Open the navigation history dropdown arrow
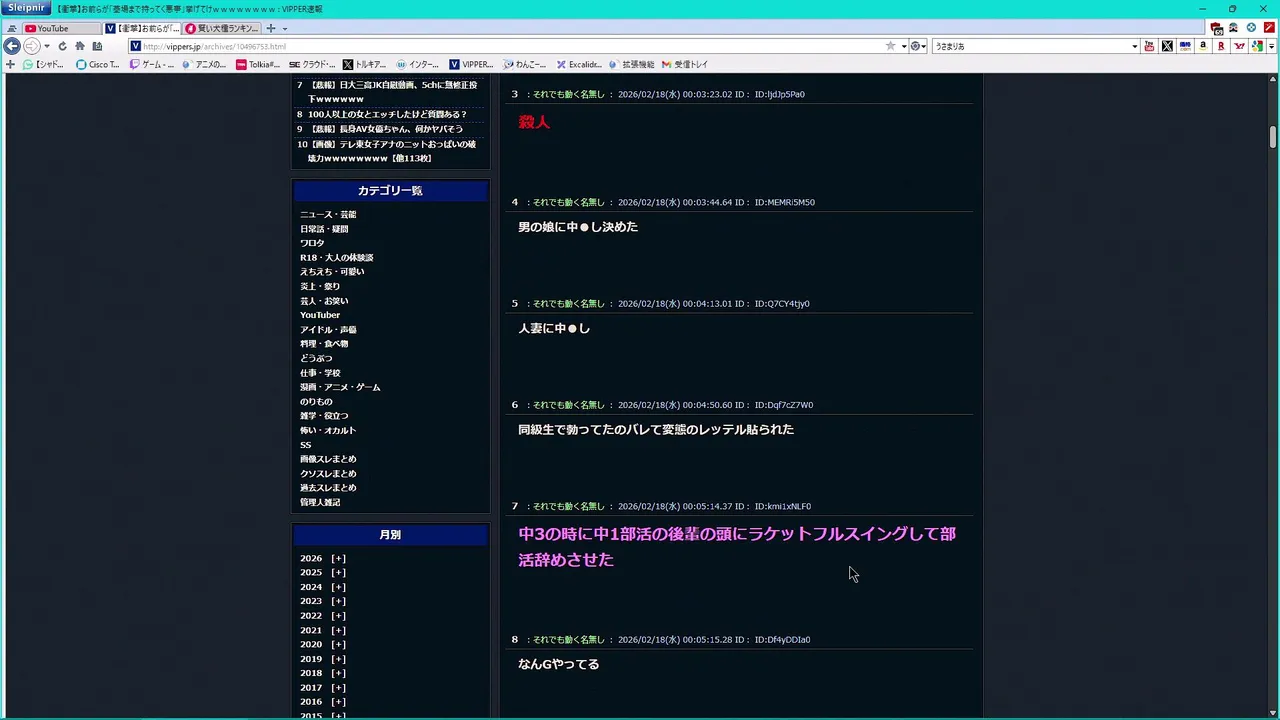This screenshot has height=720, width=1280. [x=47, y=46]
